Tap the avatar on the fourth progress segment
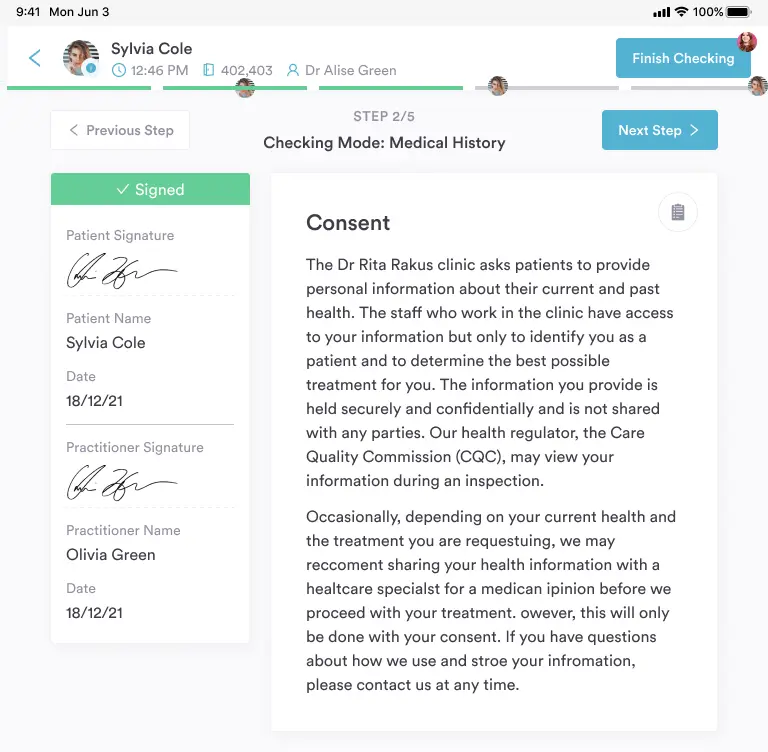This screenshot has width=768, height=752. [x=497, y=87]
